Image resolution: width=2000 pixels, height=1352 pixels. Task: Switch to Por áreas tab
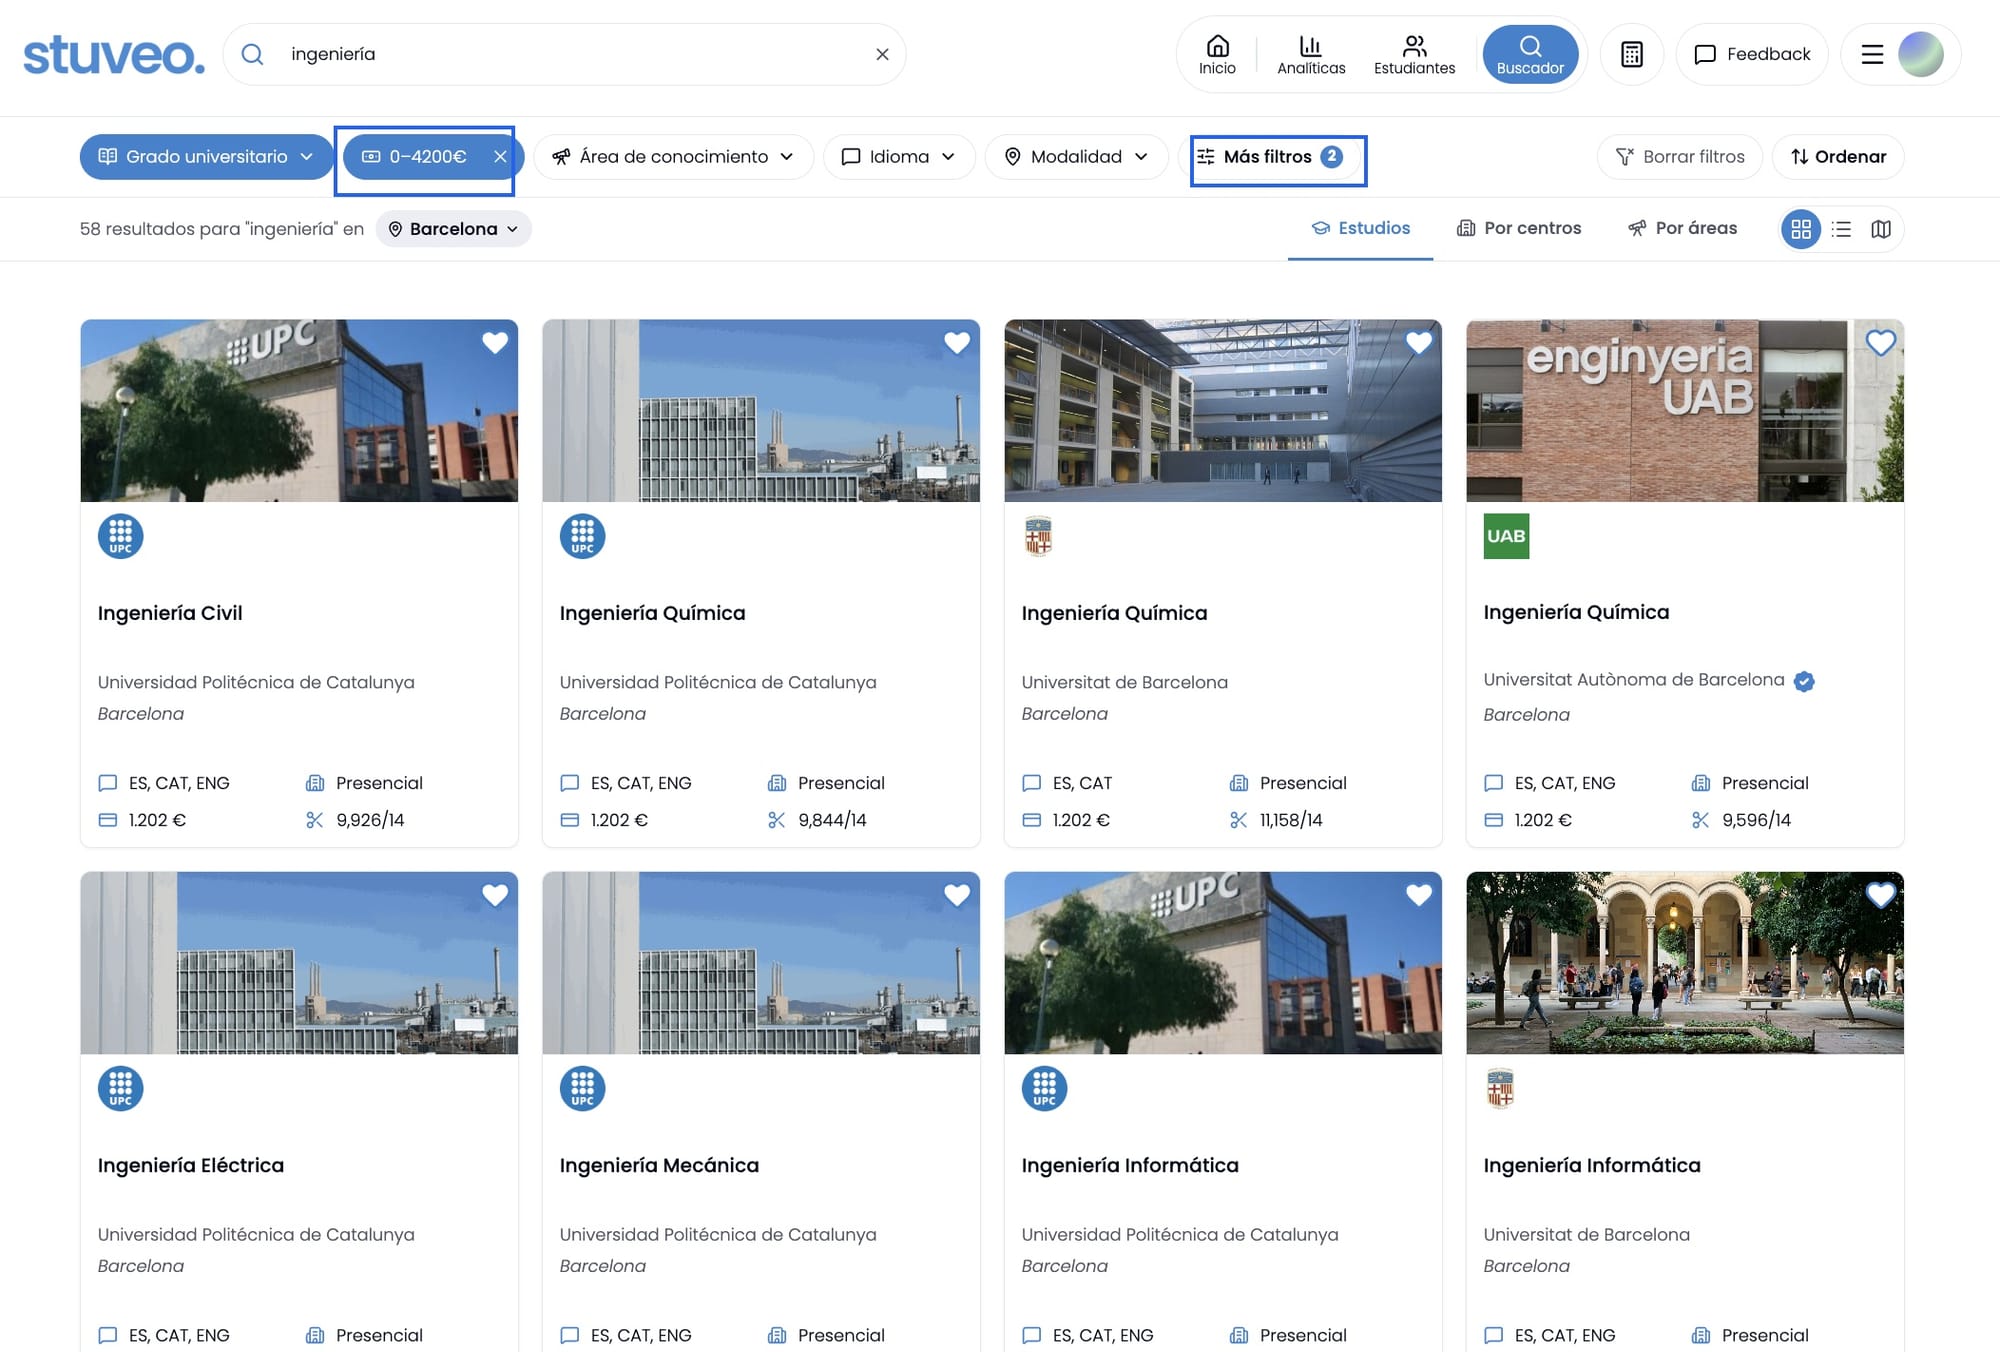pyautogui.click(x=1682, y=228)
